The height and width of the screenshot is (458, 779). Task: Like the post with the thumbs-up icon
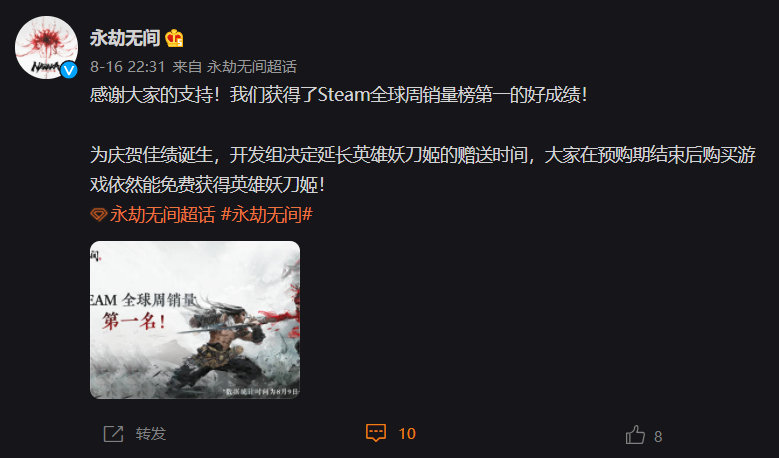(x=635, y=435)
